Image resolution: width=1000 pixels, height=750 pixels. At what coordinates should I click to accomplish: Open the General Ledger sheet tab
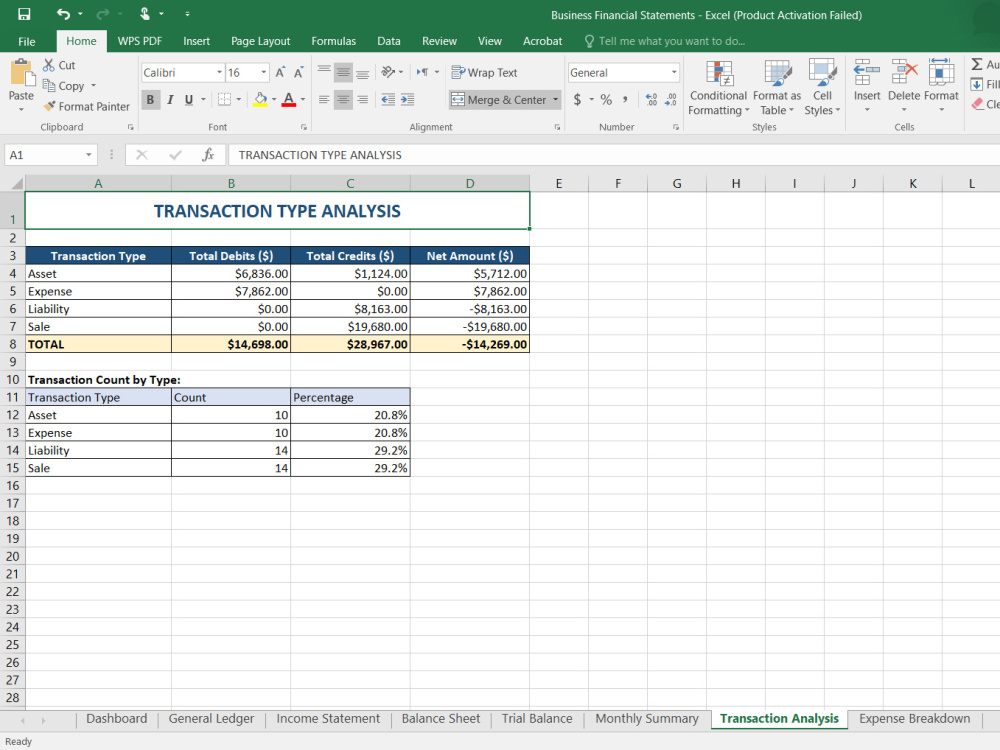[x=211, y=719]
